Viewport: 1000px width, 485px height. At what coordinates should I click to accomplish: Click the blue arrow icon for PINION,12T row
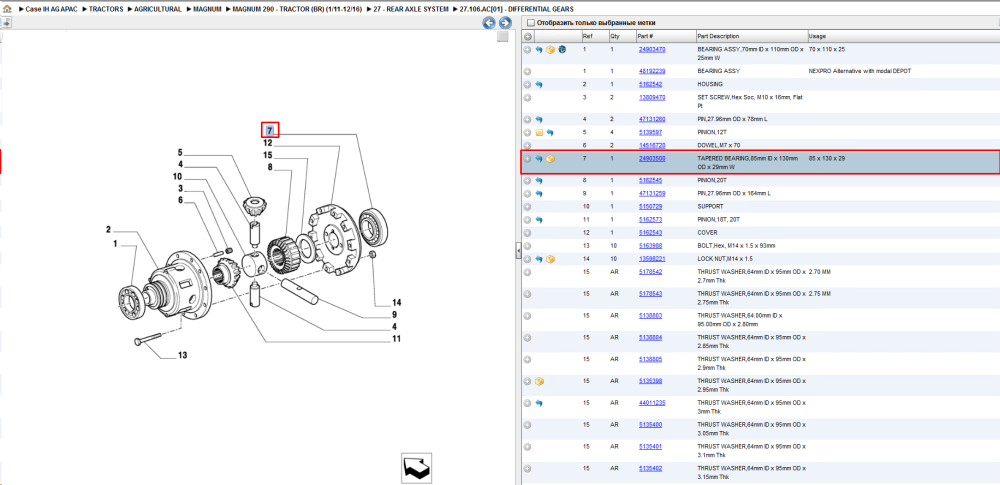pos(550,133)
